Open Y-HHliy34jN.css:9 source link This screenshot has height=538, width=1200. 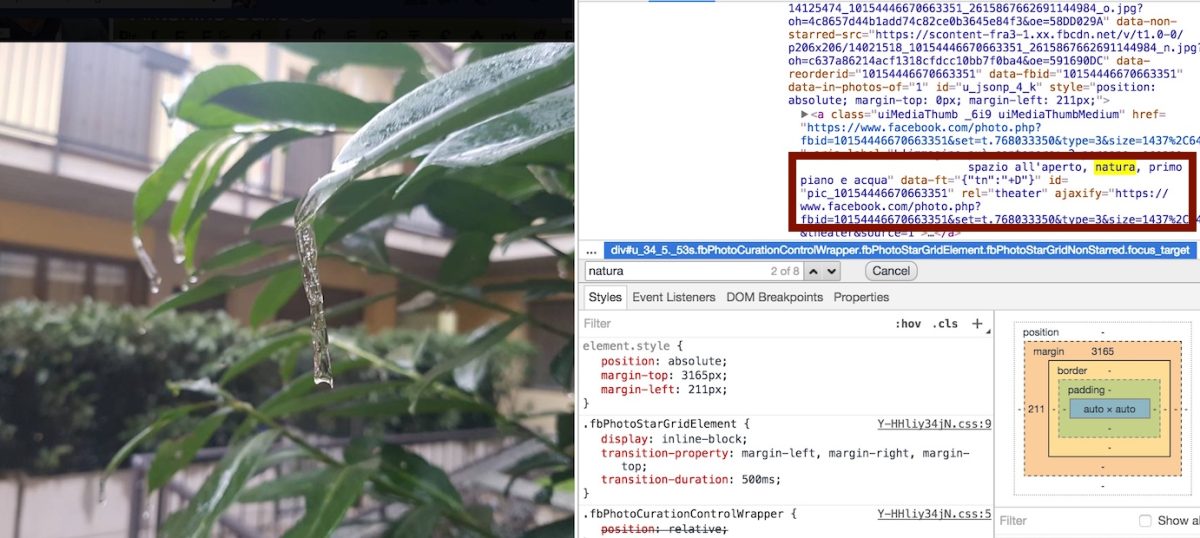coord(934,424)
